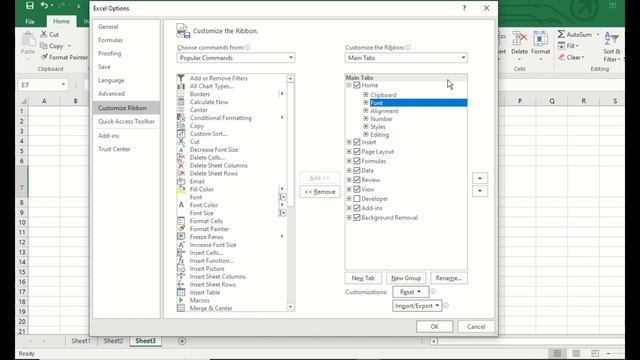Uncheck the Home tab checkbox
Screen dimensions: 640x360
click(357, 85)
